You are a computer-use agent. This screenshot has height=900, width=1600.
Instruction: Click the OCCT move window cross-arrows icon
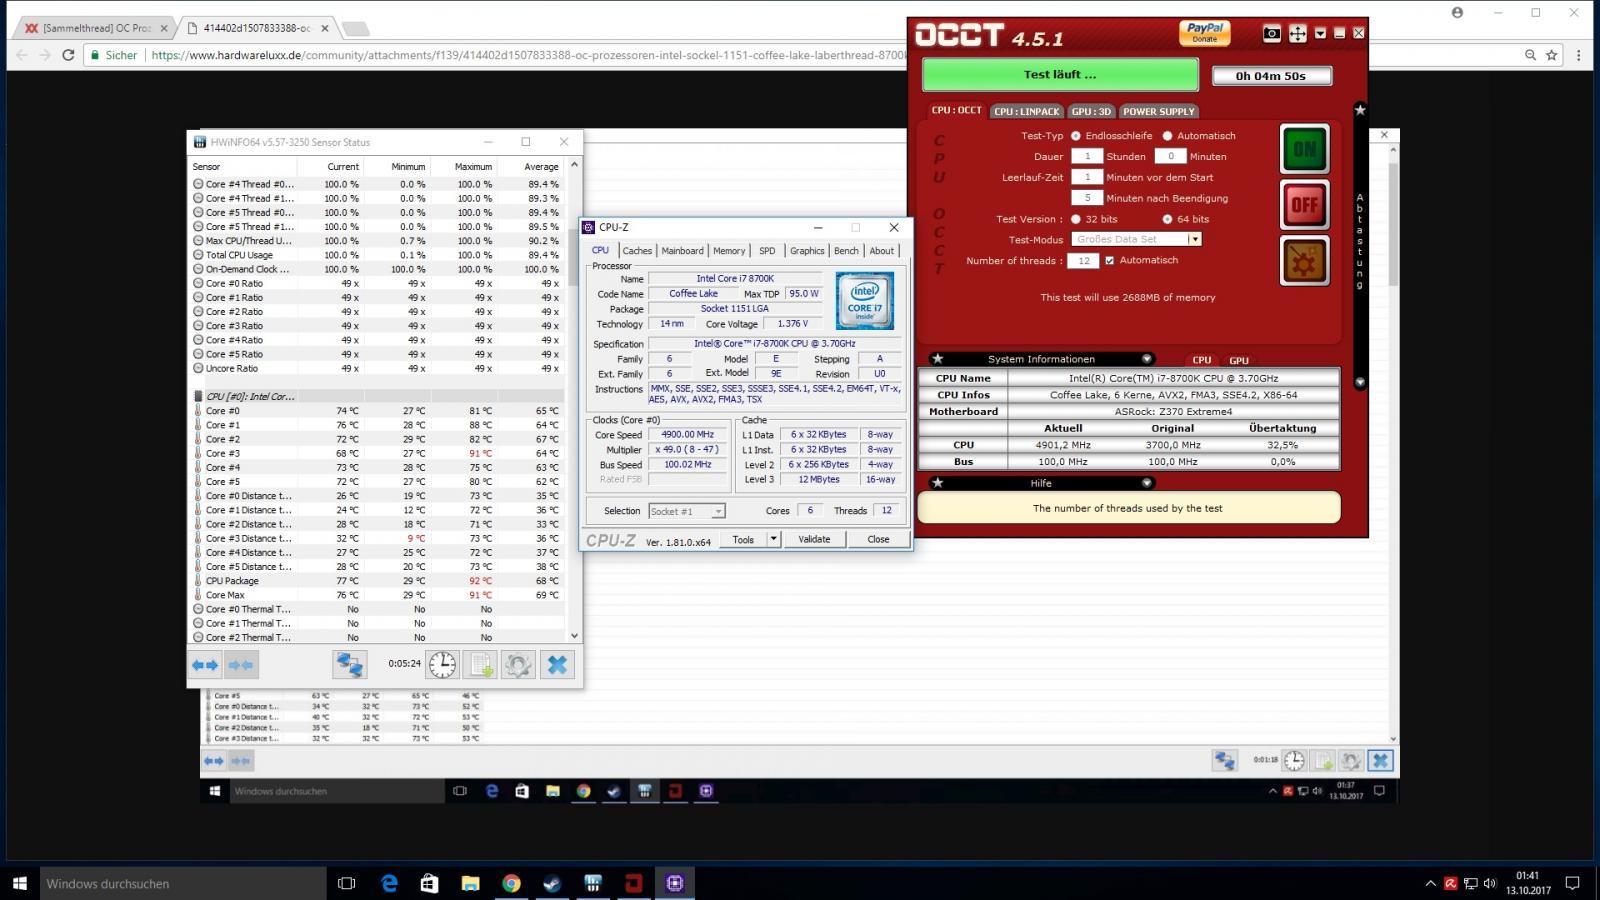click(1297, 34)
